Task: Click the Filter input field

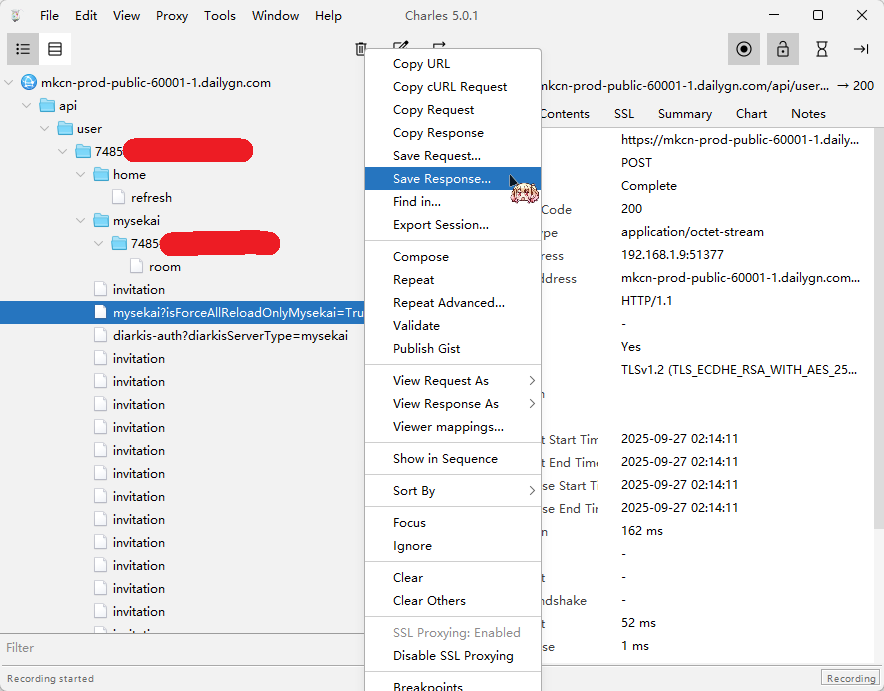Action: (180, 648)
